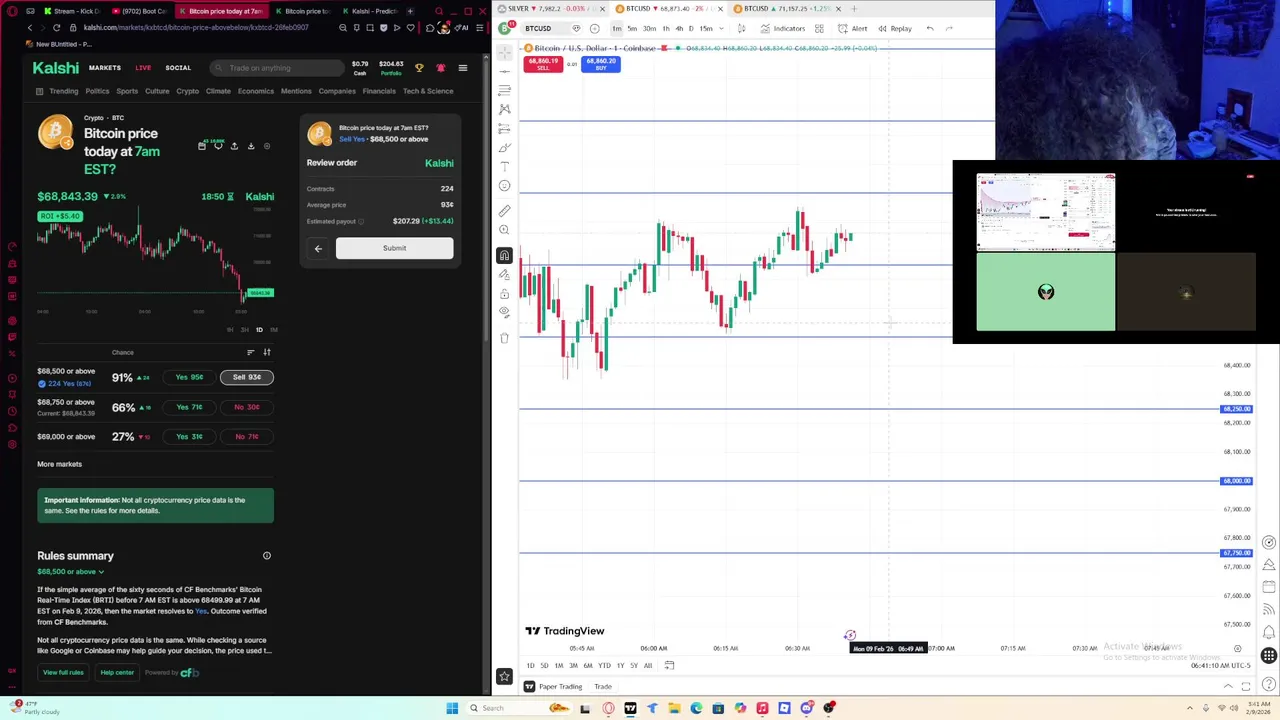Click the taskbar weather widget
The height and width of the screenshot is (720, 1280).
pyautogui.click(x=35, y=708)
